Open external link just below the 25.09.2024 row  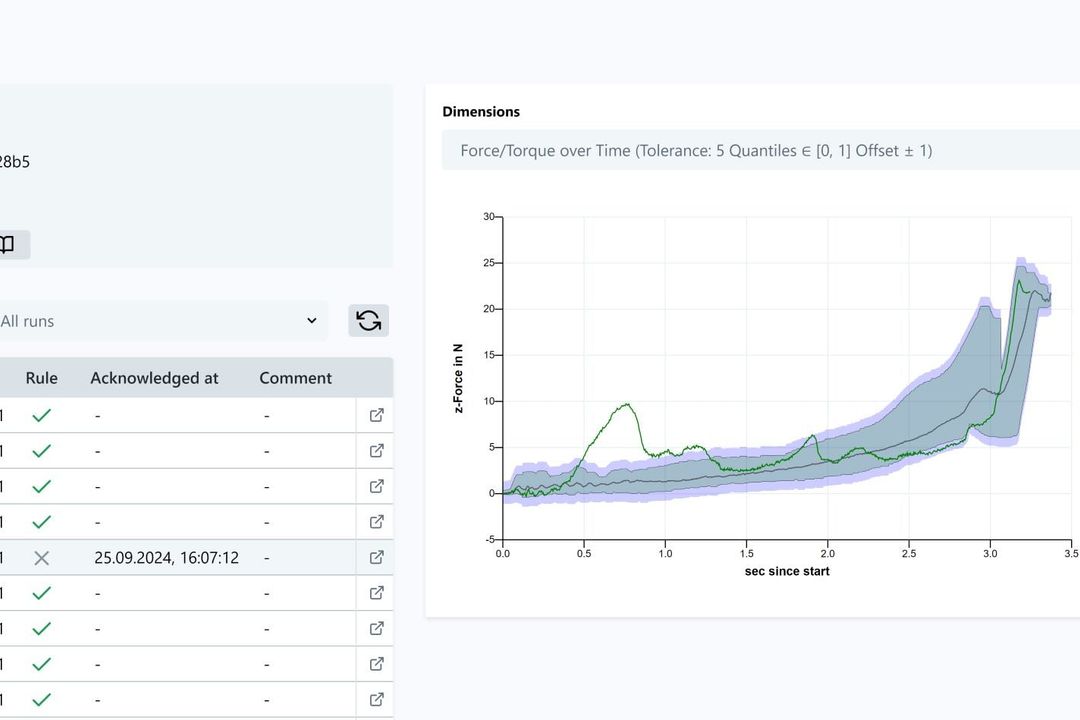point(377,593)
